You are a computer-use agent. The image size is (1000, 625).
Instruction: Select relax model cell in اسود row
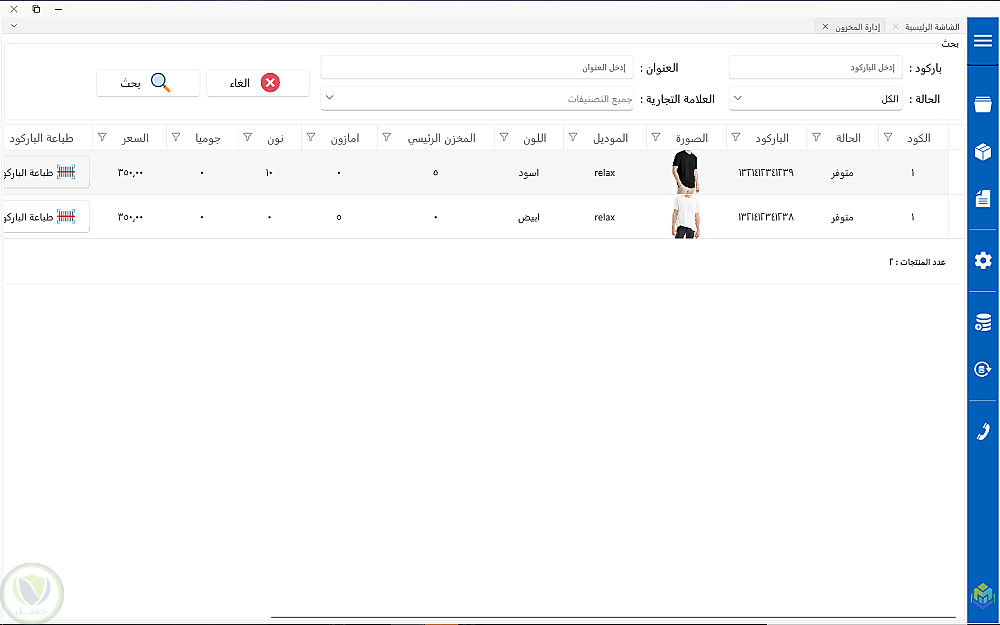pyautogui.click(x=605, y=173)
